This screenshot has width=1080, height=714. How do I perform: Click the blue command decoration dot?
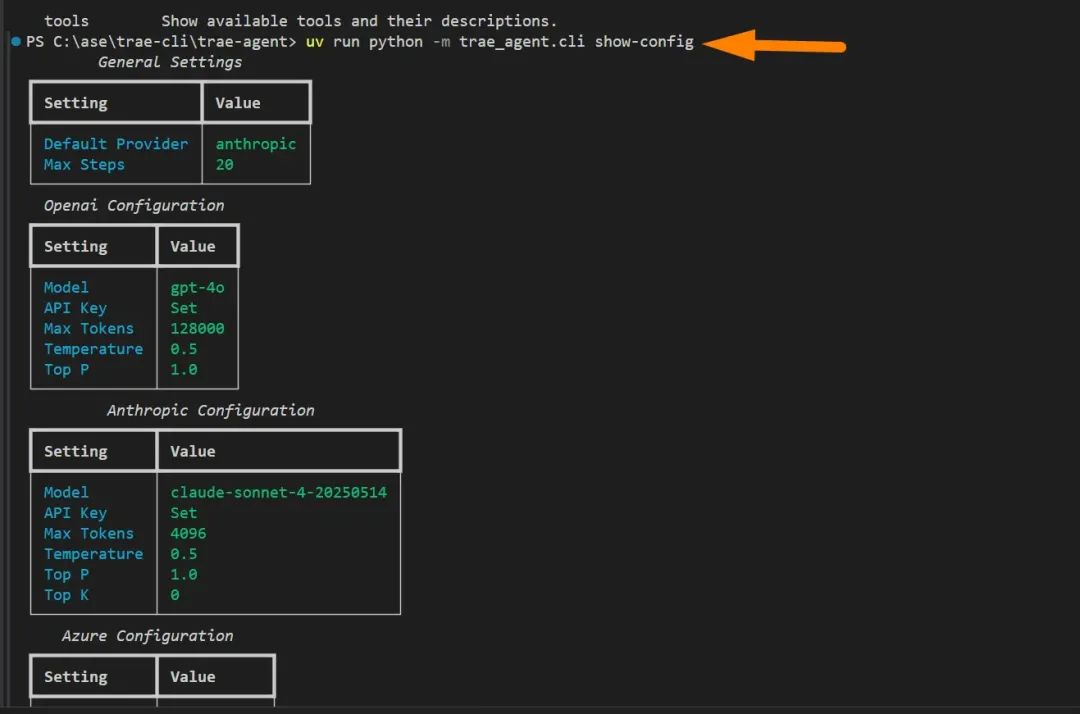[16, 42]
